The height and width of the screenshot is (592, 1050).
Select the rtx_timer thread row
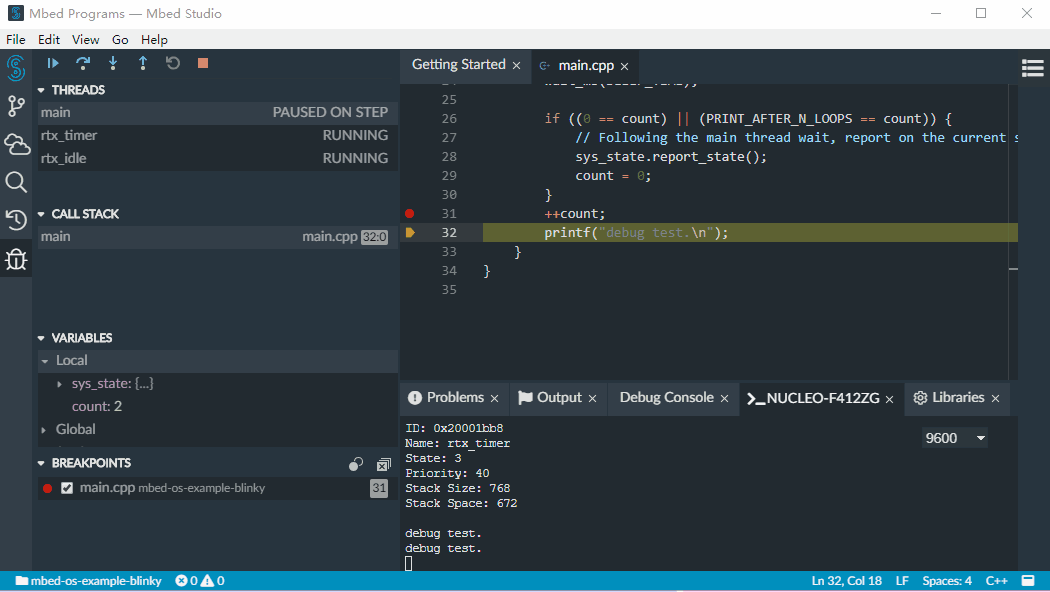coord(218,135)
